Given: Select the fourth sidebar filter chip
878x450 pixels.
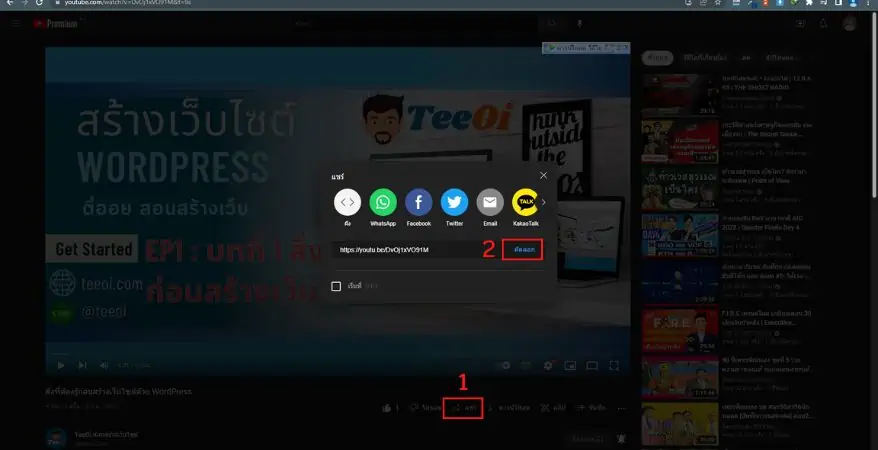Looking at the screenshot, I should pos(780,58).
